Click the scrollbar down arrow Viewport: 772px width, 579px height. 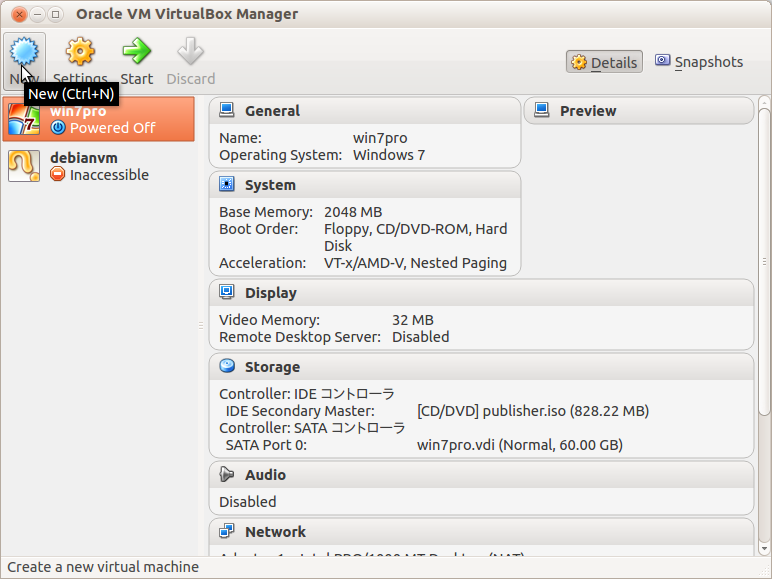[764, 547]
